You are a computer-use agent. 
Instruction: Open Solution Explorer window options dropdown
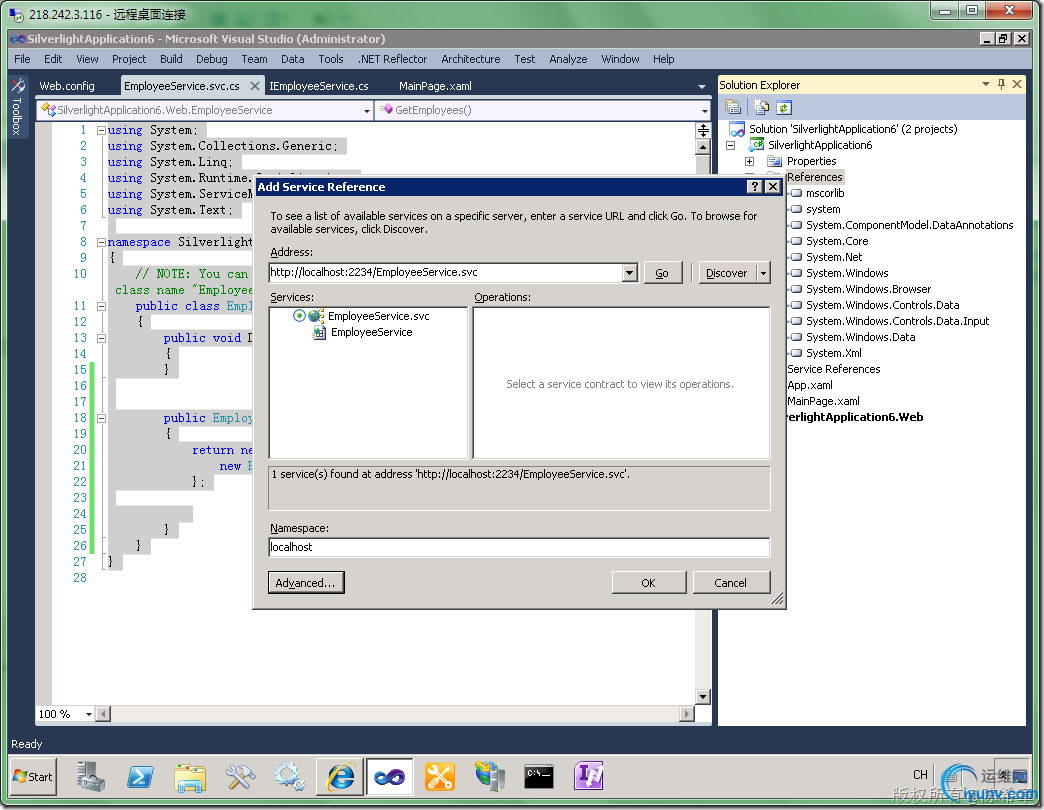point(986,84)
